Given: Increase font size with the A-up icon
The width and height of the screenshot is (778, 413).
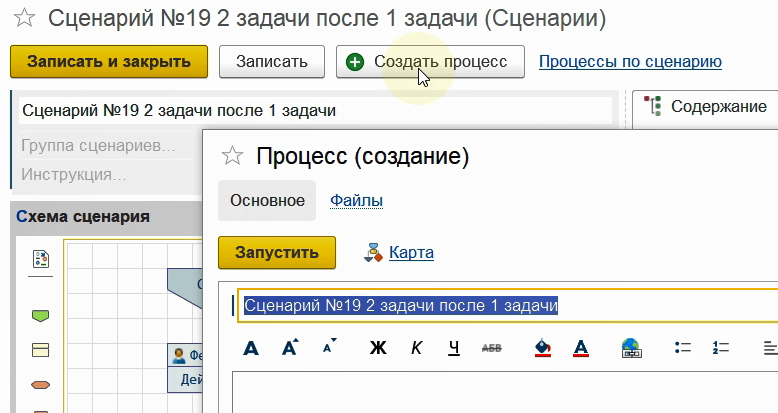Looking at the screenshot, I should pos(290,348).
